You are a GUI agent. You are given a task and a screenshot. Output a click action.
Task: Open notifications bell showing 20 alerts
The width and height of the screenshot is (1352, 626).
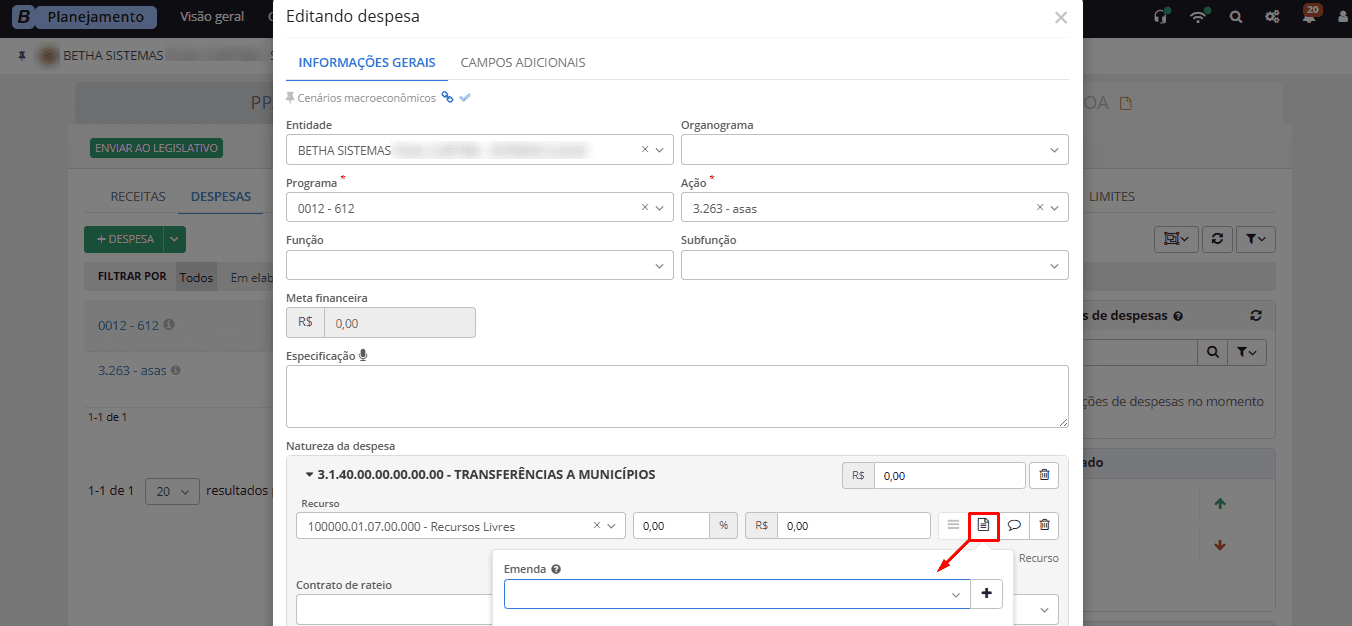click(1308, 17)
